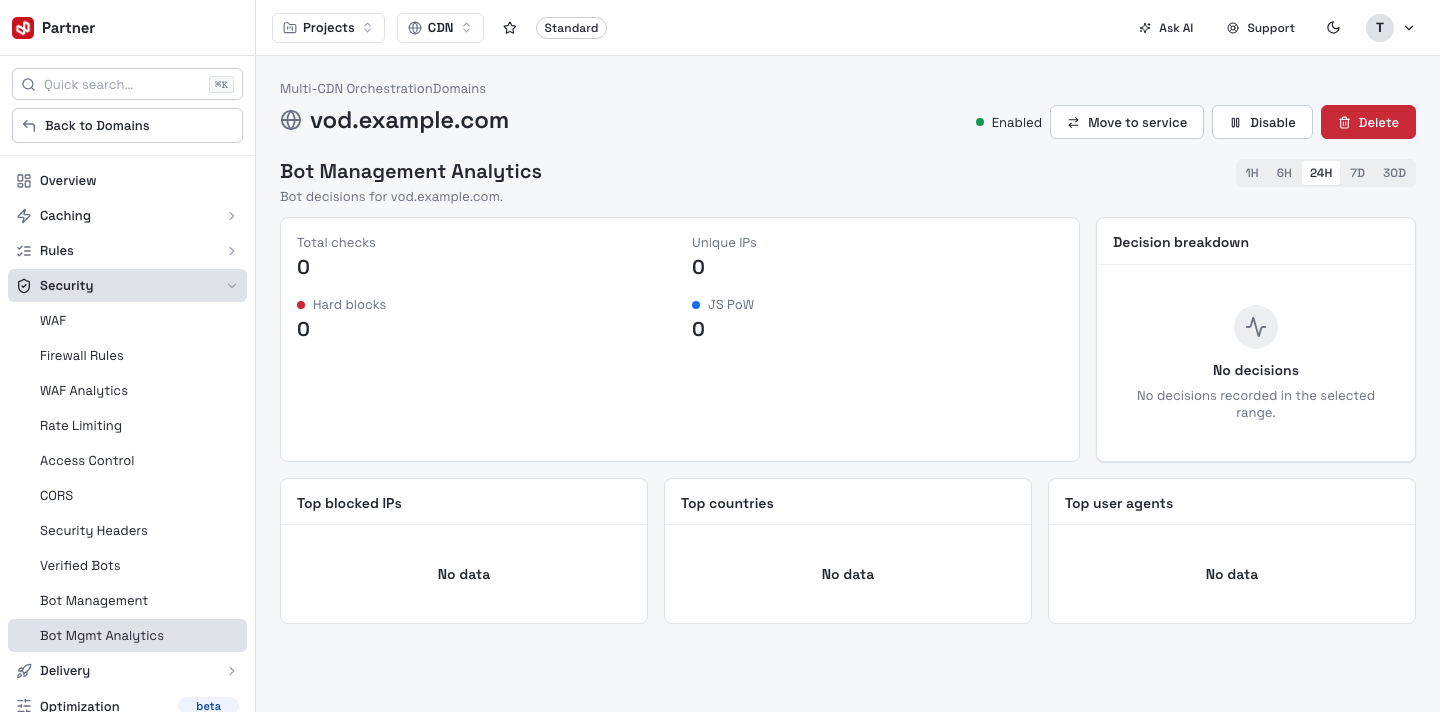Delete the domain

1368,122
